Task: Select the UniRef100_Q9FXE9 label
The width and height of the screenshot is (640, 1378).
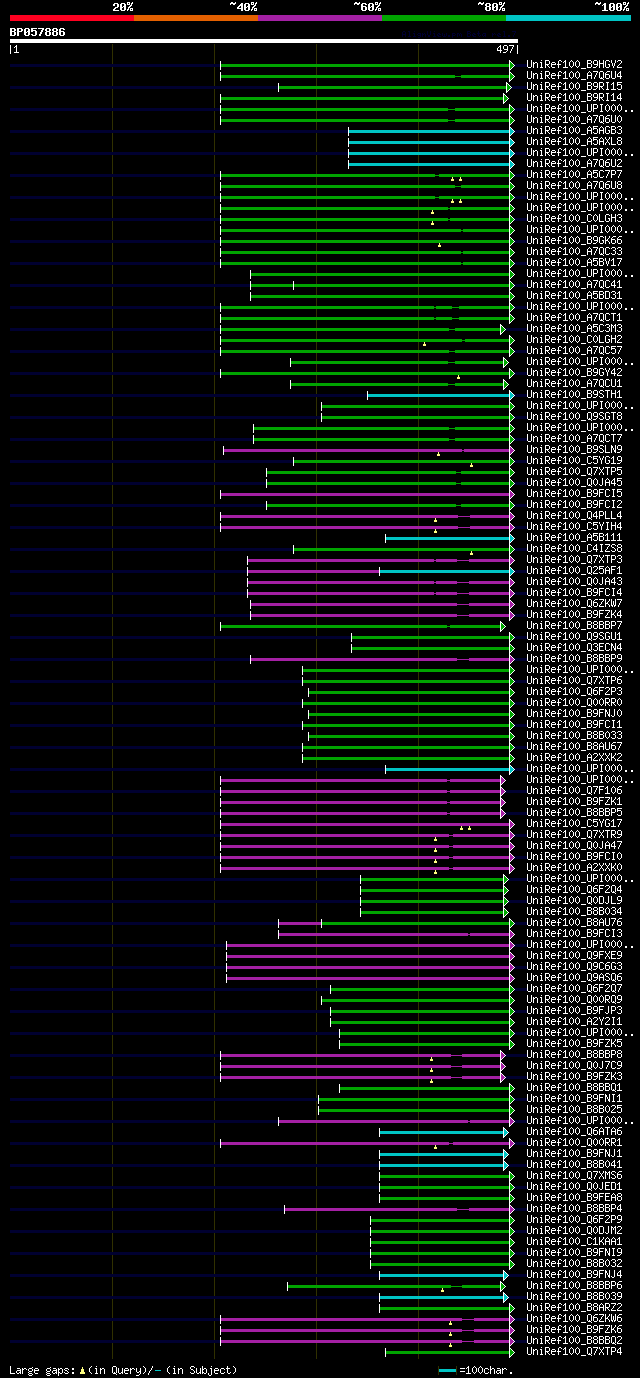Action: pyautogui.click(x=574, y=955)
